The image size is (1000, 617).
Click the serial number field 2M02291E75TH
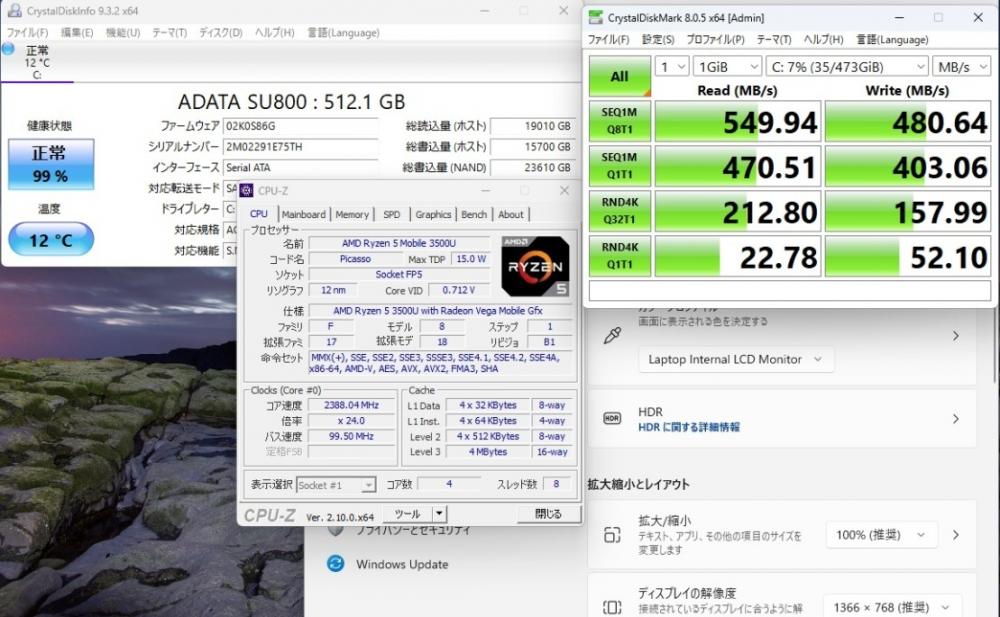point(300,147)
